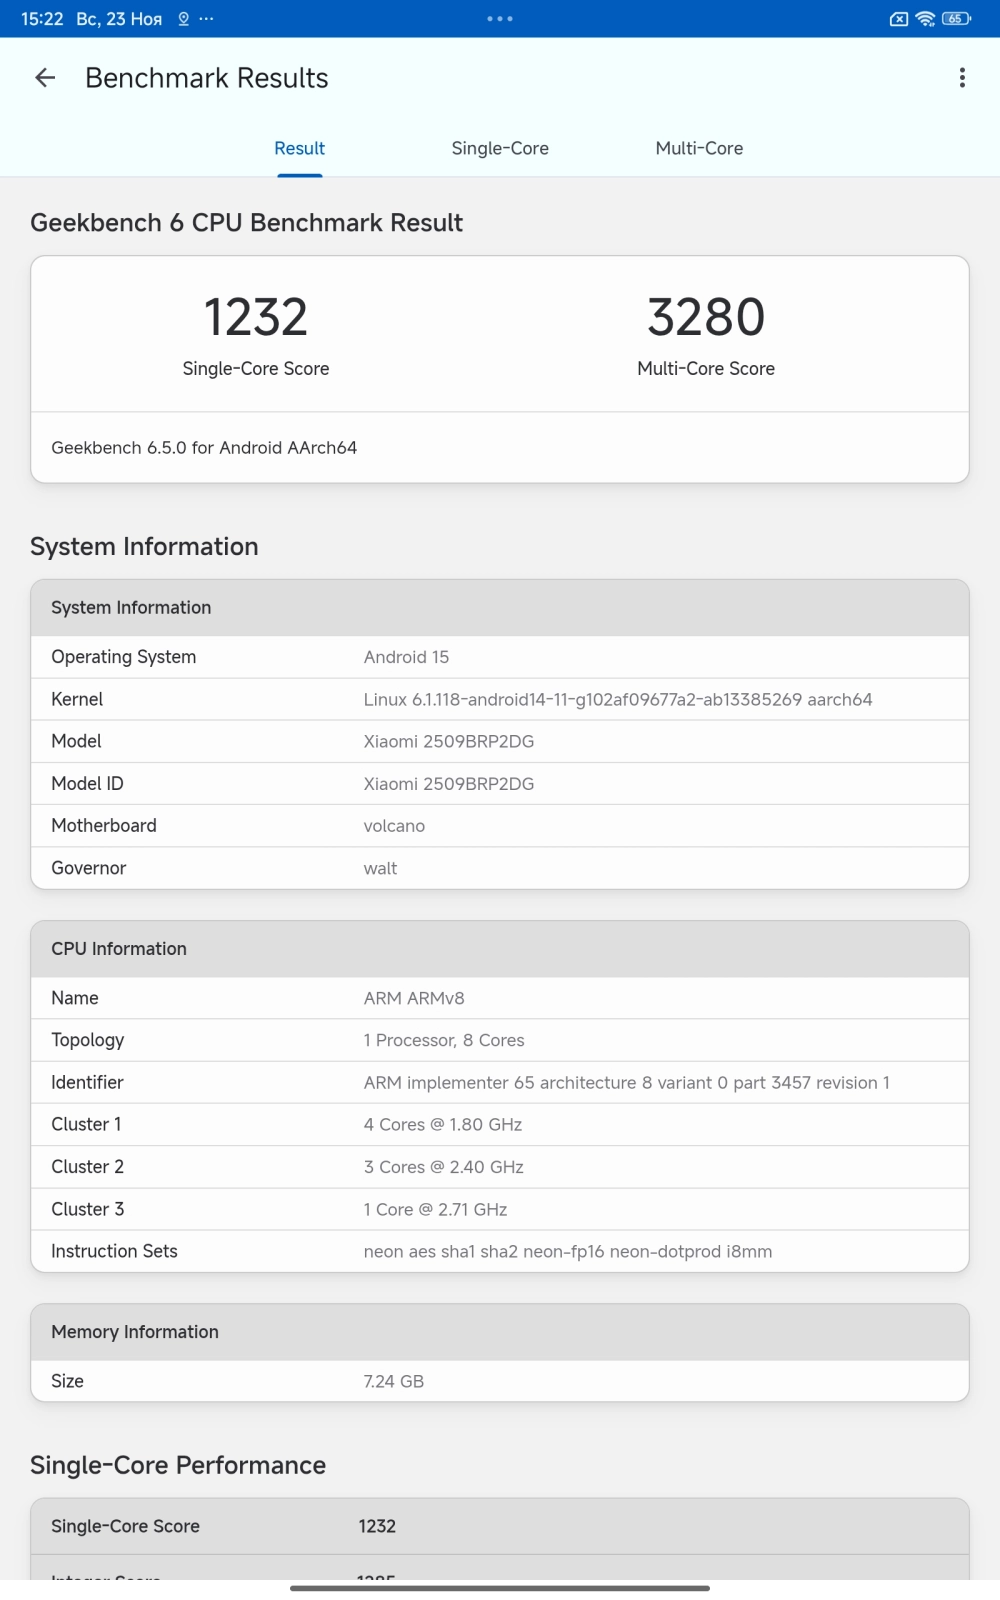Tap the back arrow beside Benchmark Results

pyautogui.click(x=45, y=78)
